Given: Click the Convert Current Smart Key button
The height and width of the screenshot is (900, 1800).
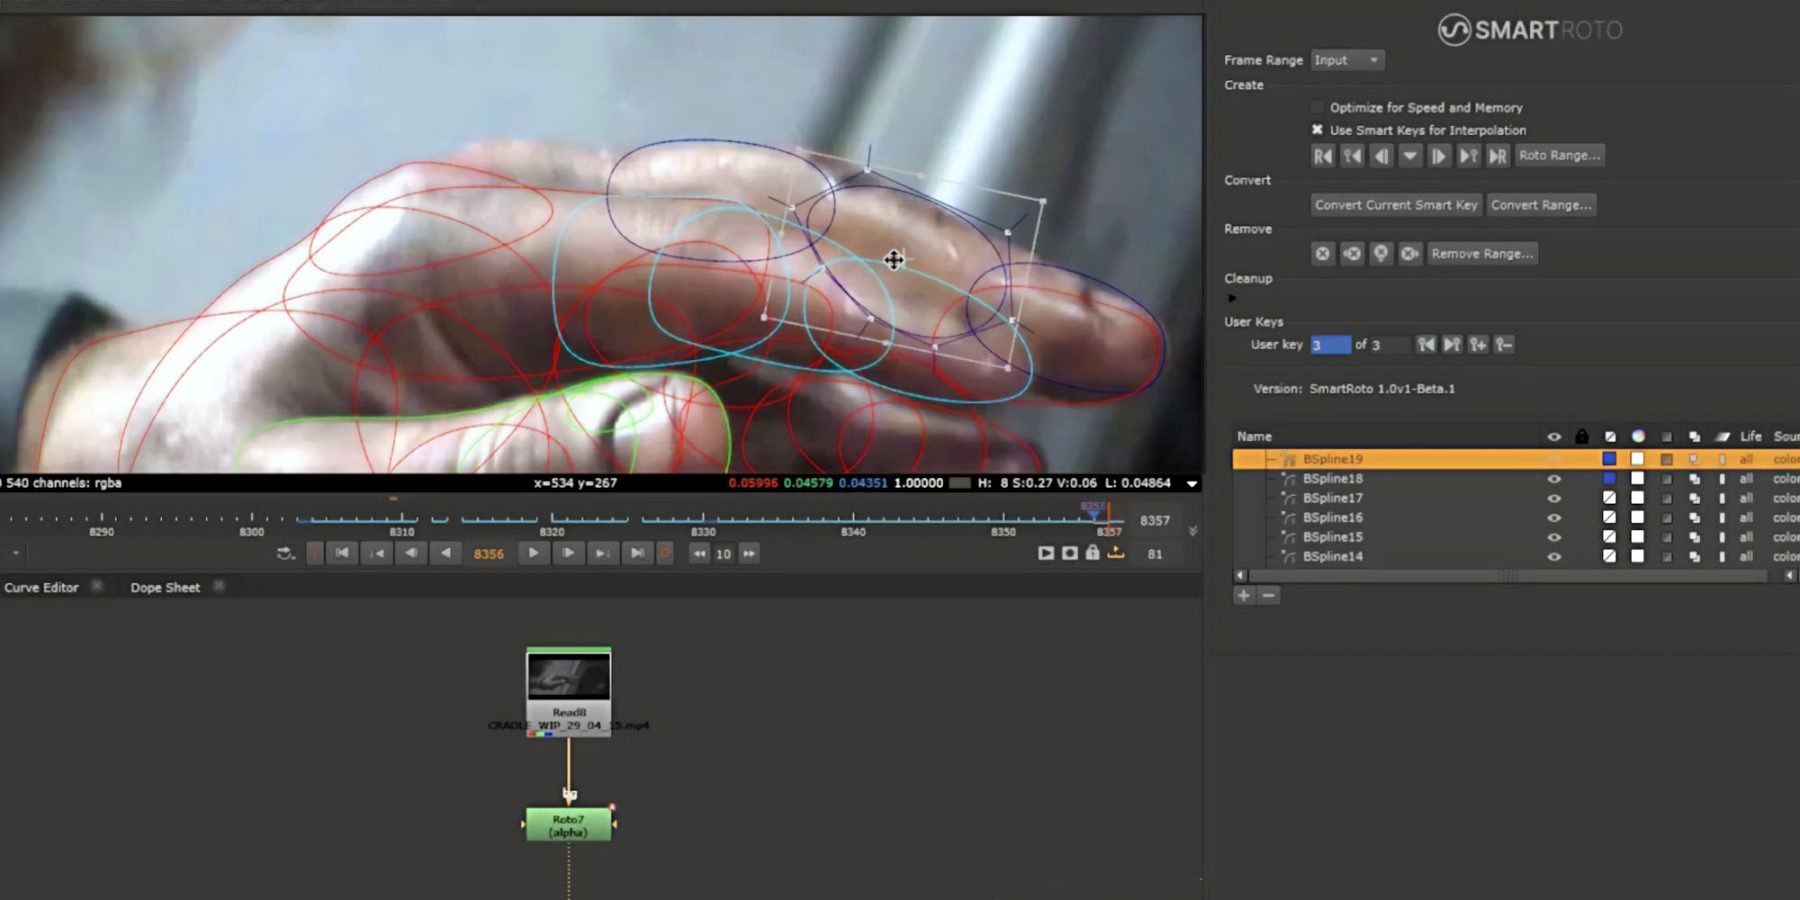Looking at the screenshot, I should [1396, 205].
